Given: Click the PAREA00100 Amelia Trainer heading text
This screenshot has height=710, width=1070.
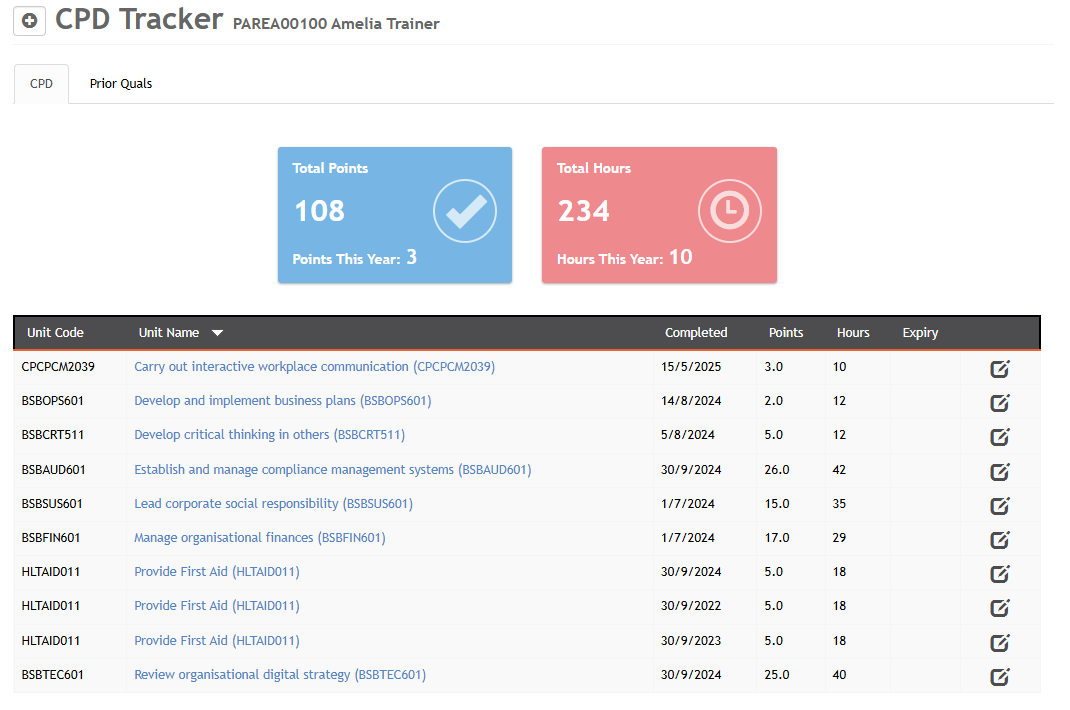Looking at the screenshot, I should tap(336, 24).
